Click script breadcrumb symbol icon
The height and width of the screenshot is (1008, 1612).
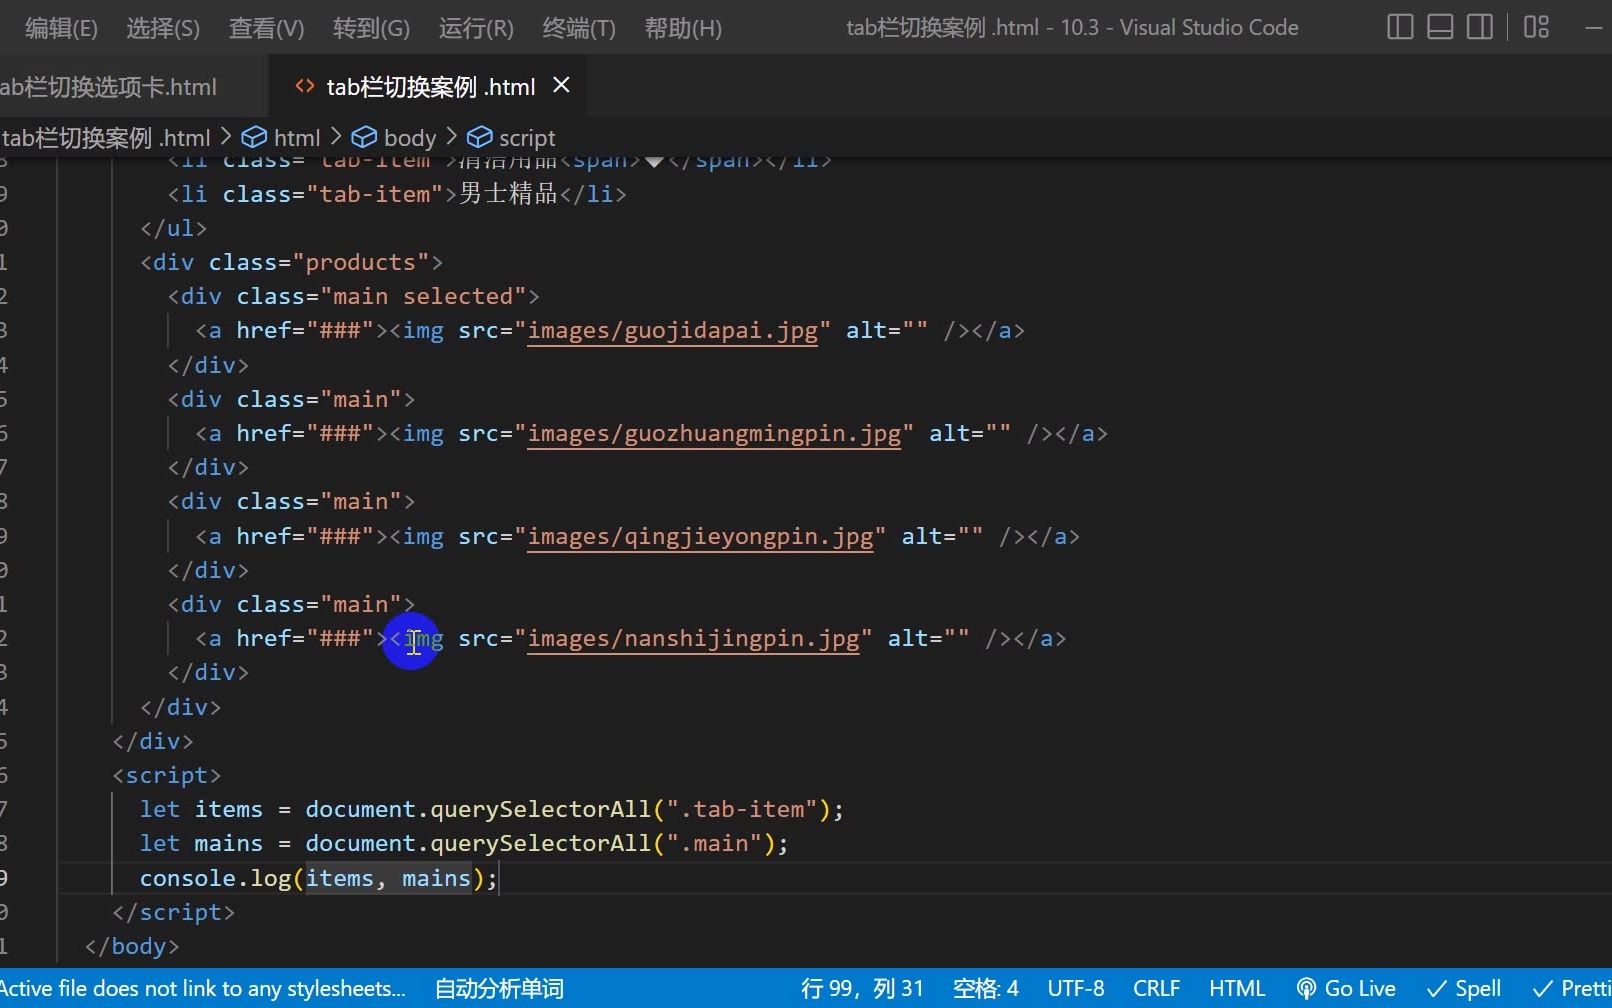(x=480, y=137)
